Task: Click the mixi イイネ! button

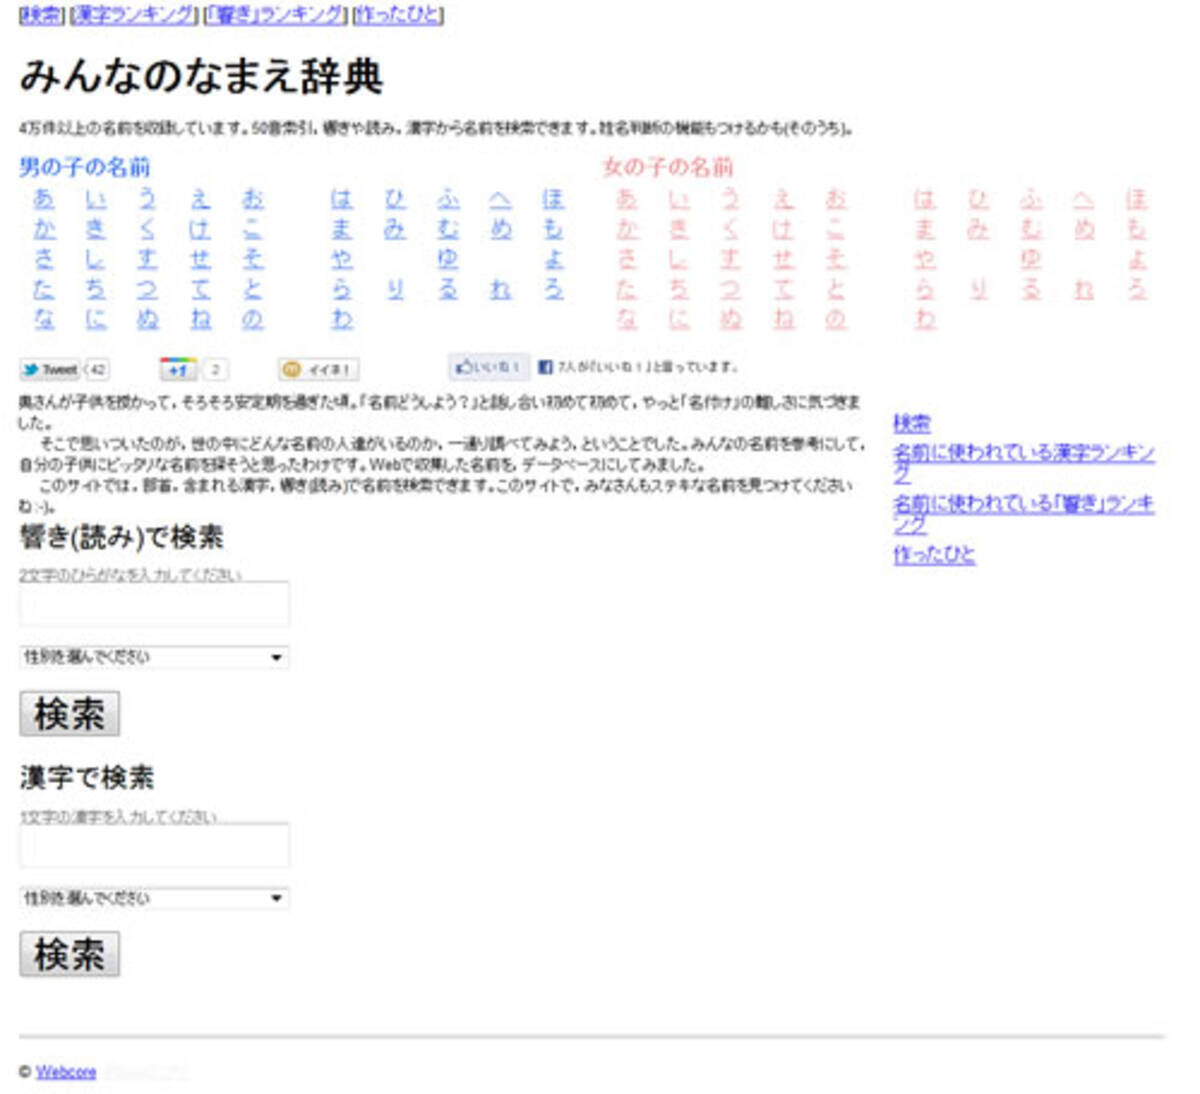Action: pos(318,370)
